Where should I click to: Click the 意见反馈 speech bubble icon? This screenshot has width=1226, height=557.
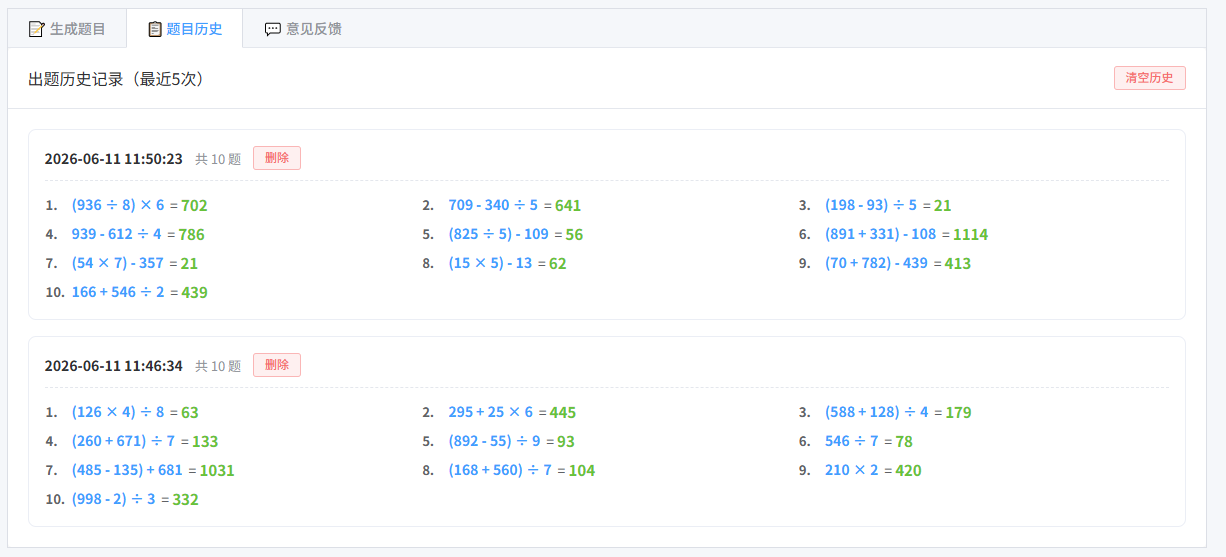coord(272,29)
